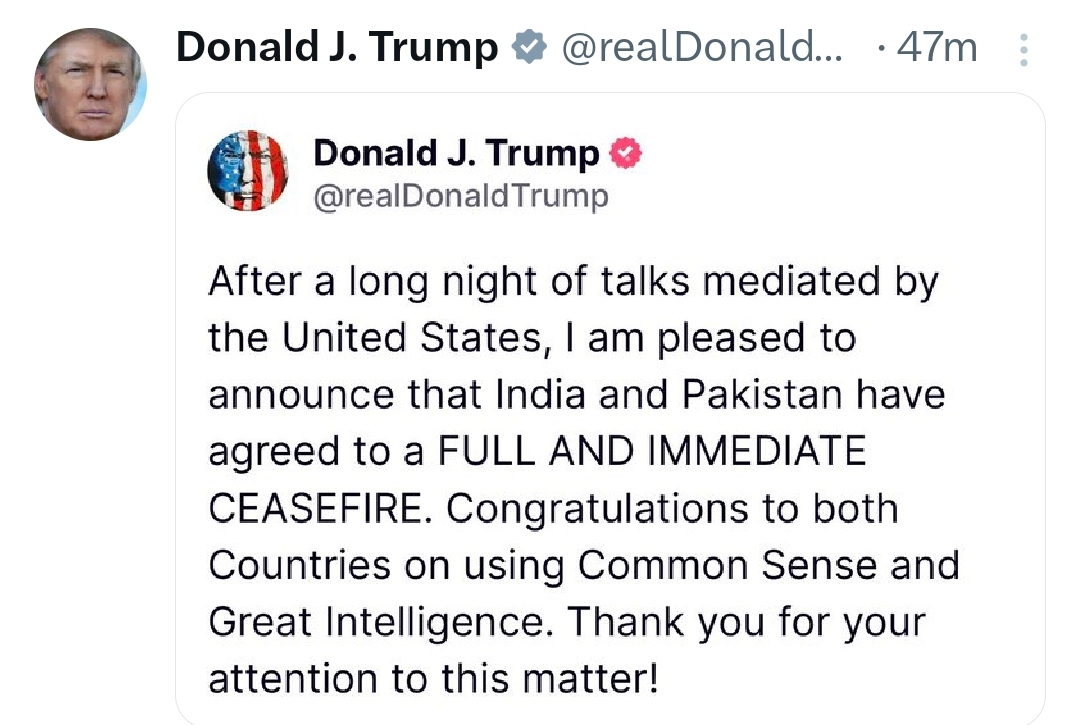Click the red verified badge in quoted post
The height and width of the screenshot is (725, 1080).
point(625,153)
